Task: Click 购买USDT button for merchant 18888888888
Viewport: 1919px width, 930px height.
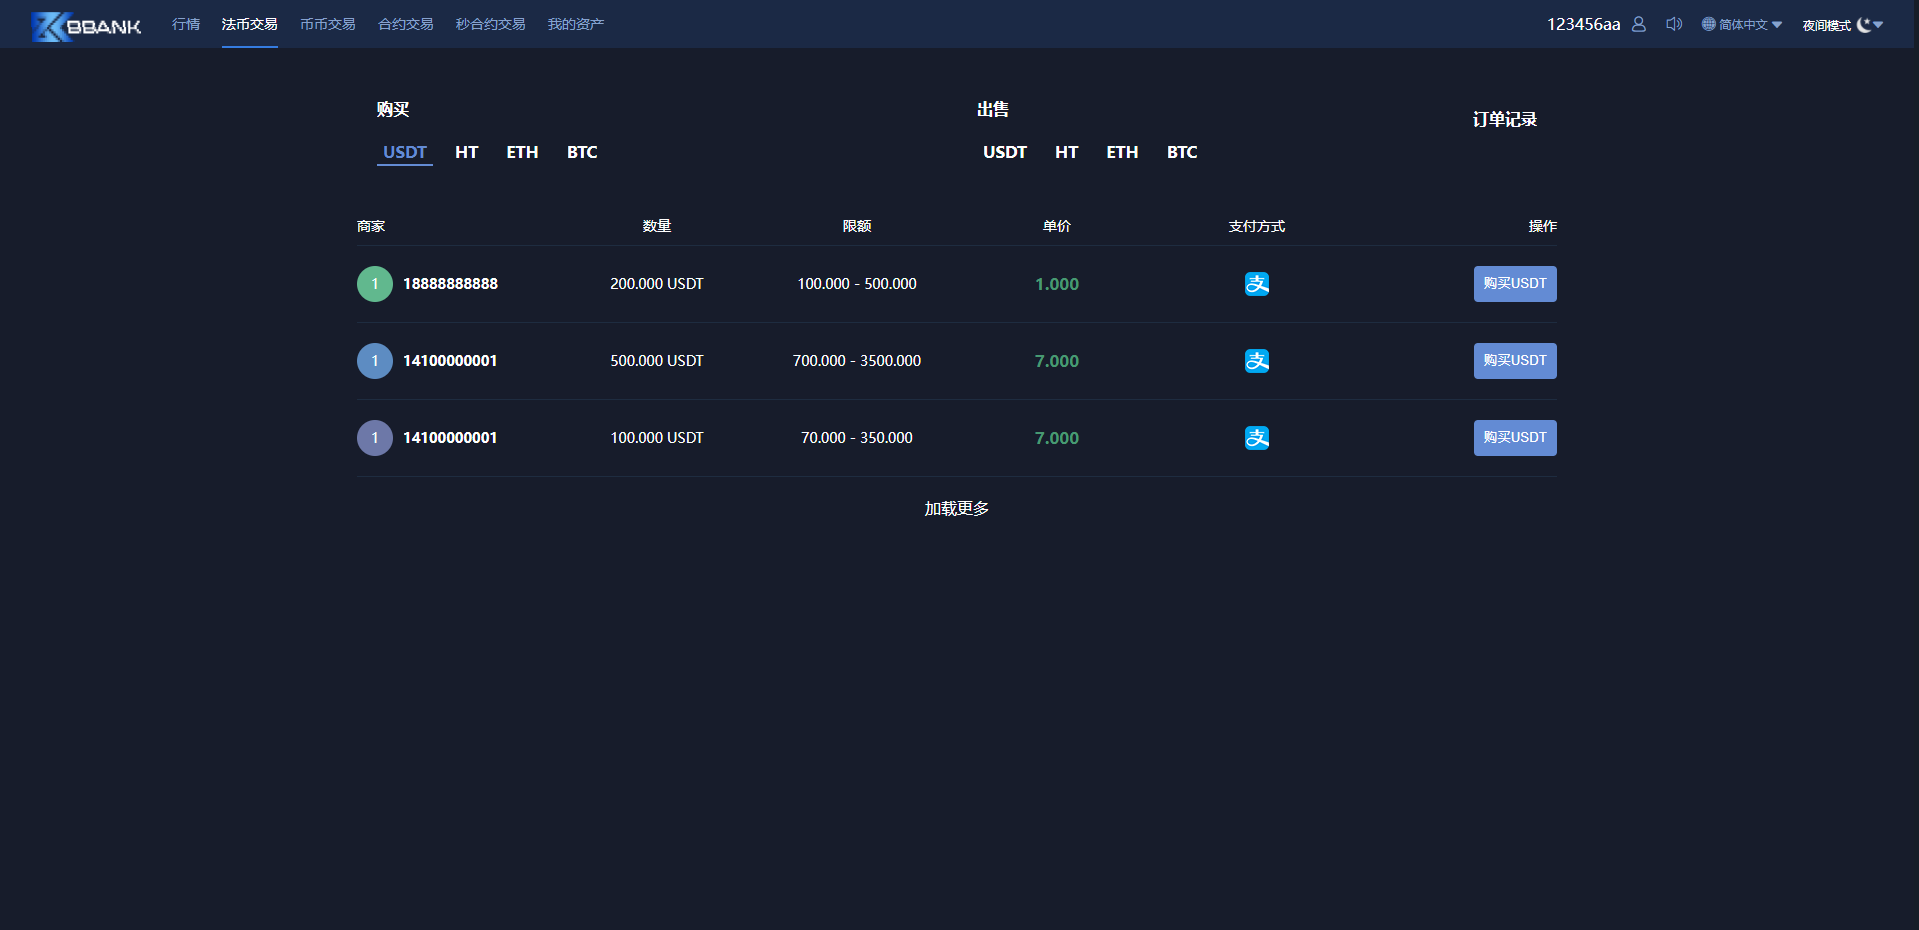Action: [x=1515, y=284]
